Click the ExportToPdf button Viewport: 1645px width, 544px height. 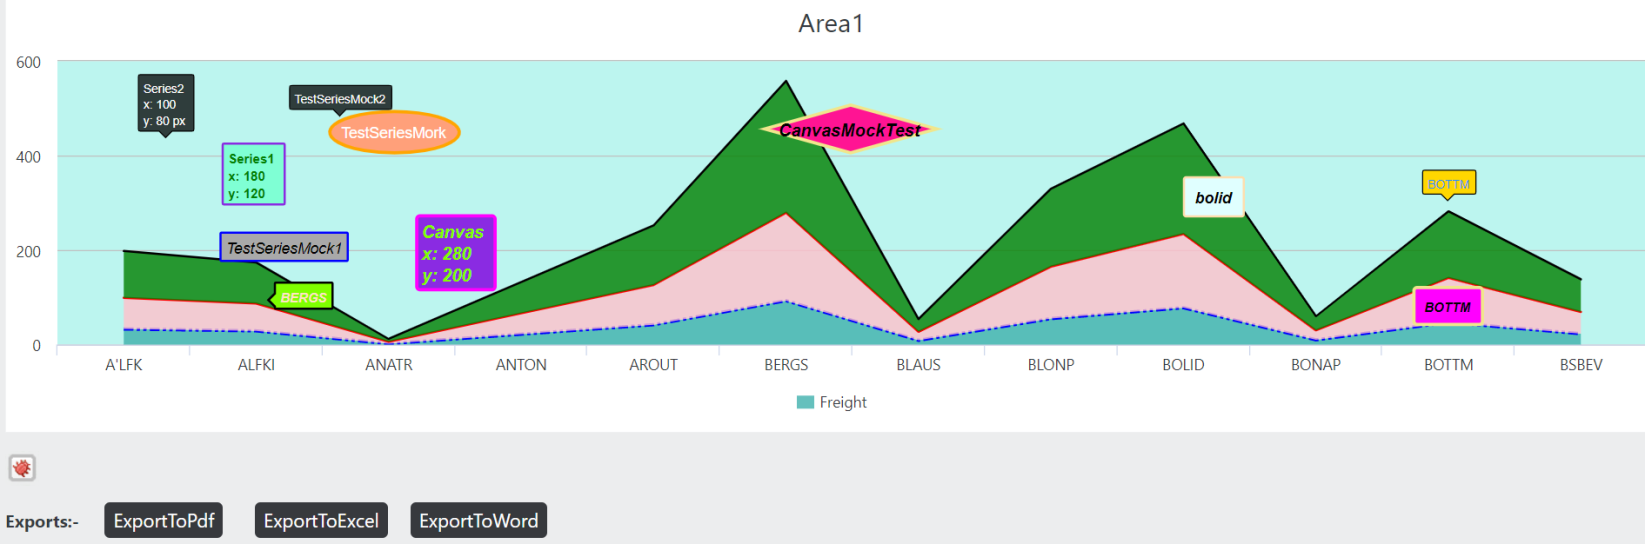164,521
